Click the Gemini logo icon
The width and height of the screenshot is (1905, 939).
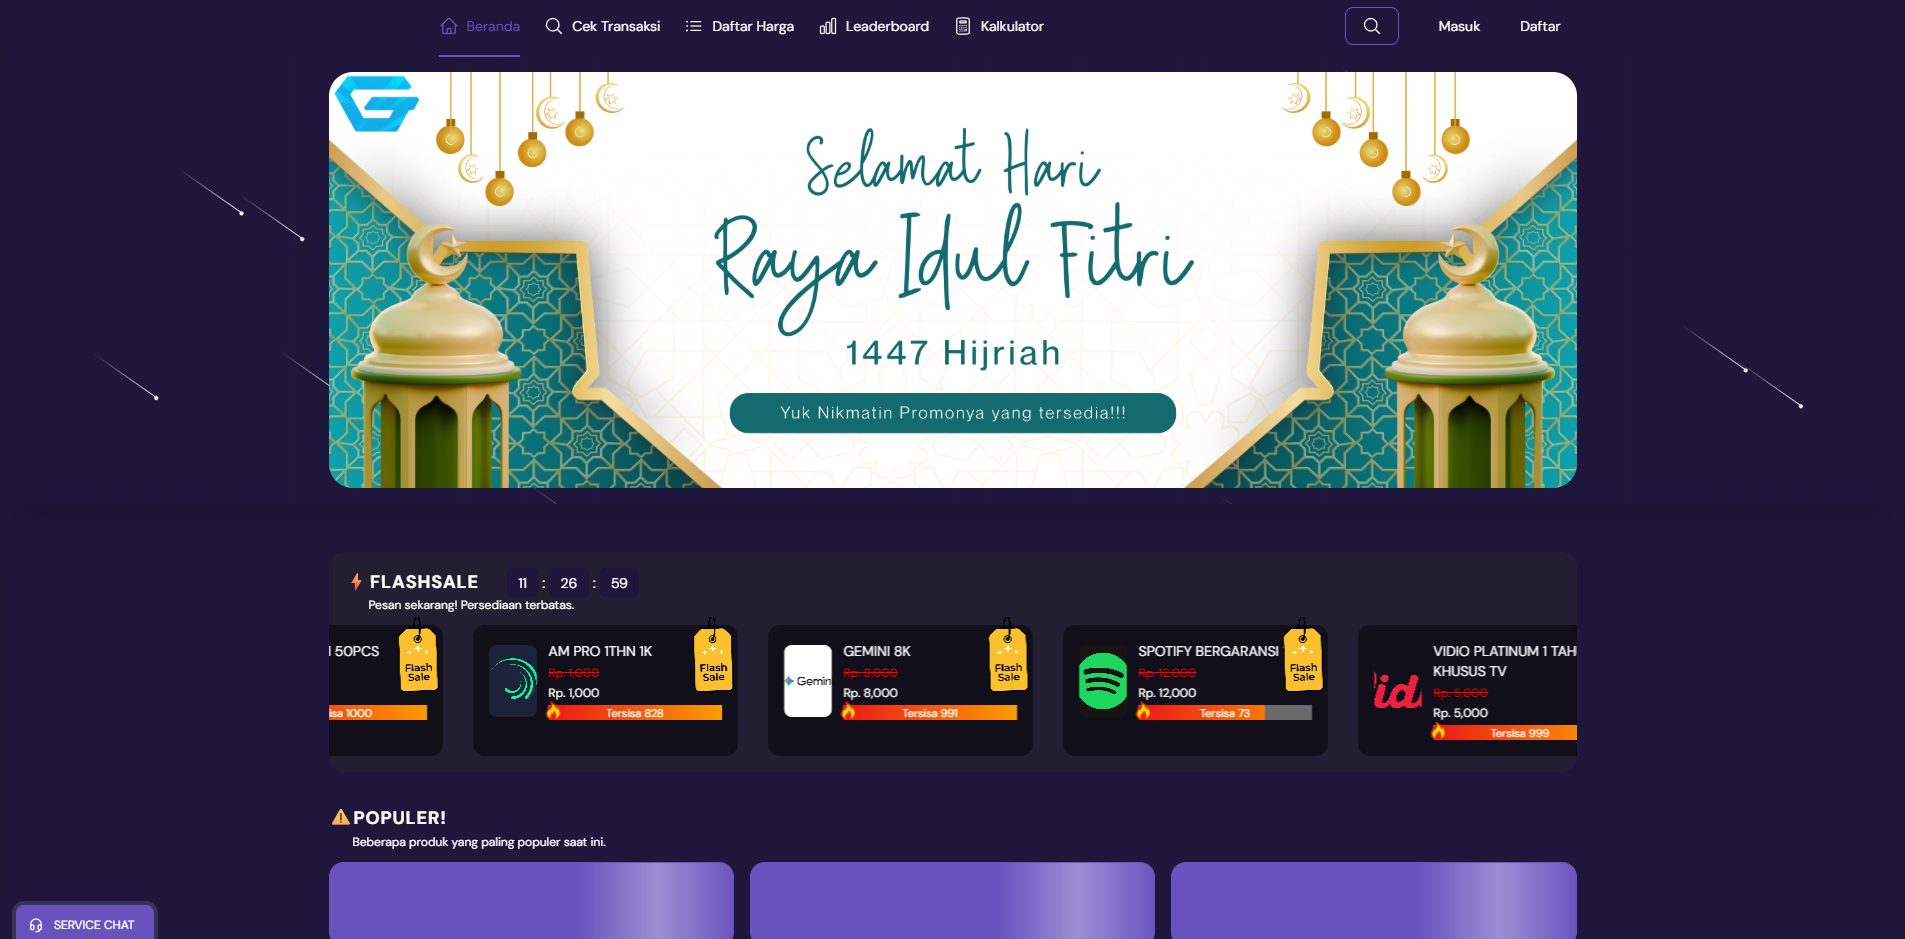coord(808,681)
